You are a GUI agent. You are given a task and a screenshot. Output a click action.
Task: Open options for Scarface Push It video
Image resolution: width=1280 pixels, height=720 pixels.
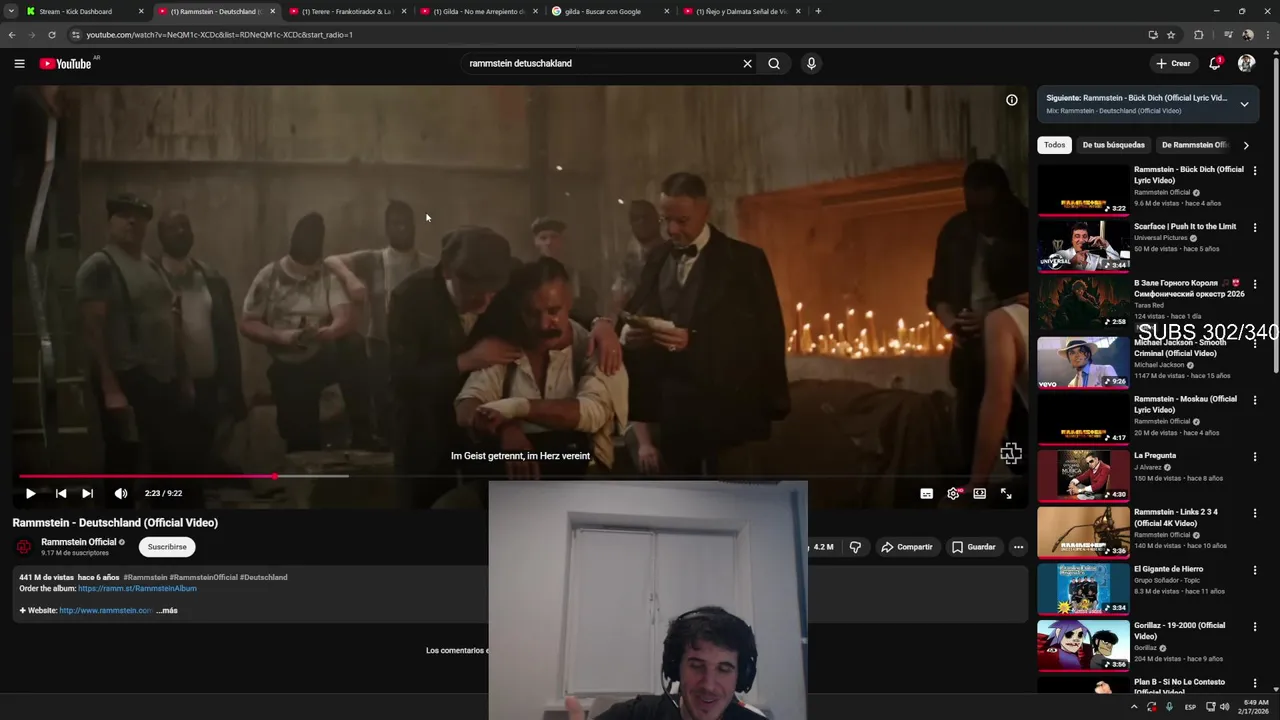click(1255, 228)
